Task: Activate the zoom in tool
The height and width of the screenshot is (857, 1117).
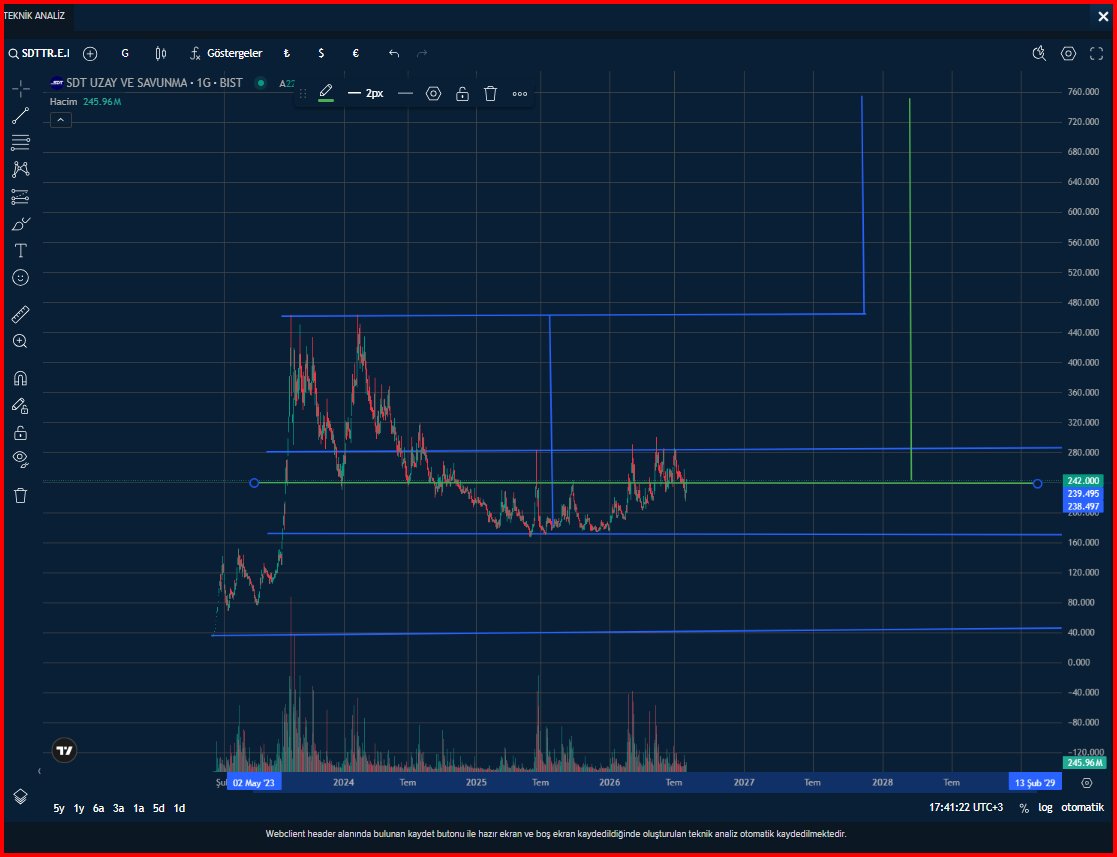Action: point(21,341)
